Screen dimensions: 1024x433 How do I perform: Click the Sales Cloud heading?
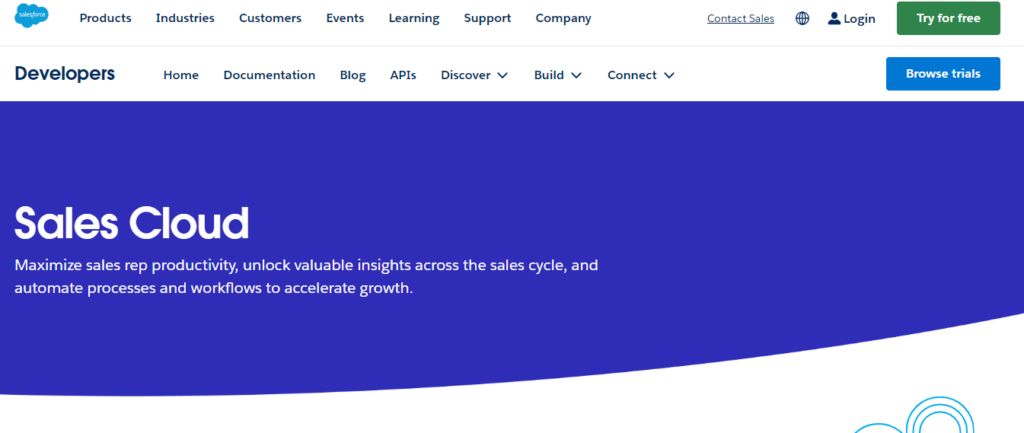click(132, 223)
